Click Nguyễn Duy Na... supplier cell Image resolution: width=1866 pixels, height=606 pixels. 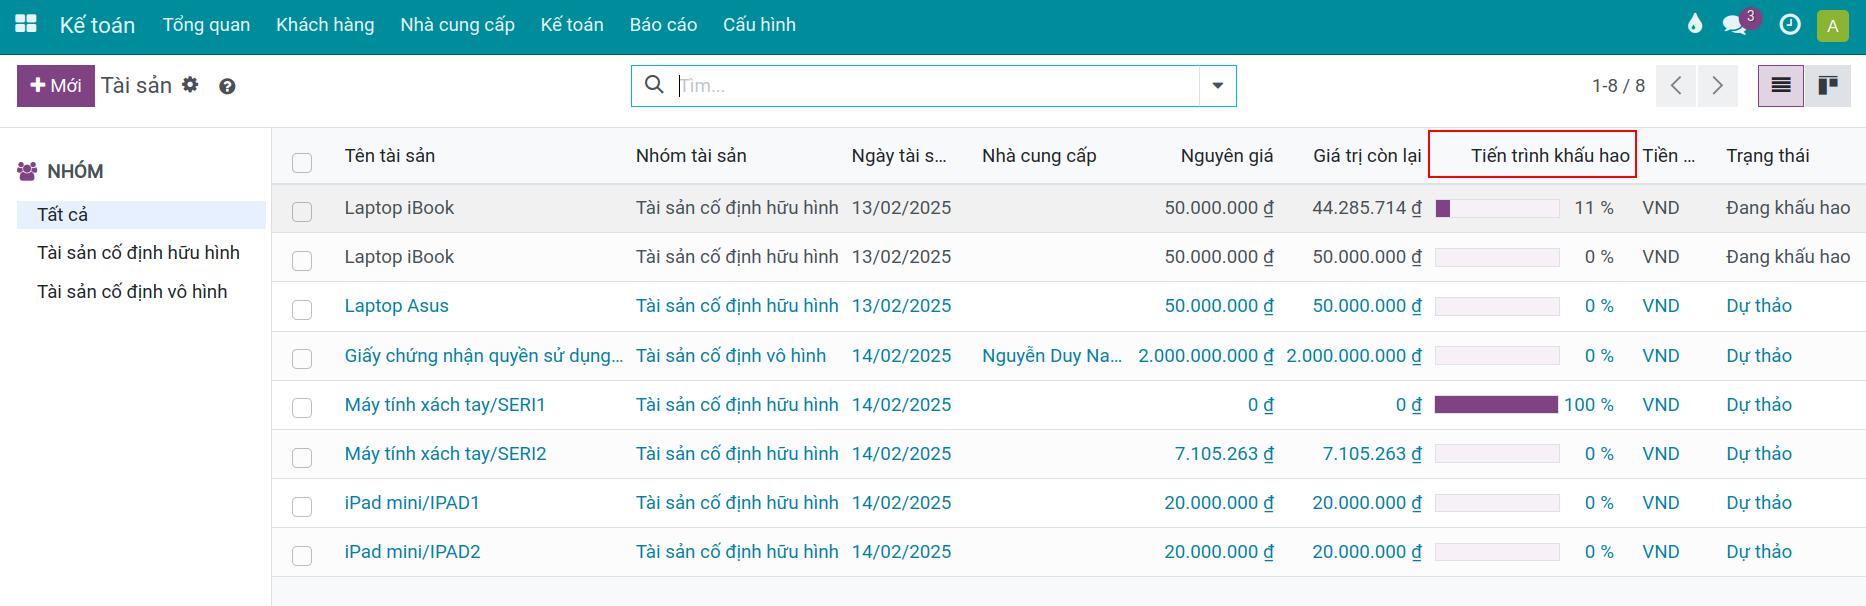(x=1052, y=356)
